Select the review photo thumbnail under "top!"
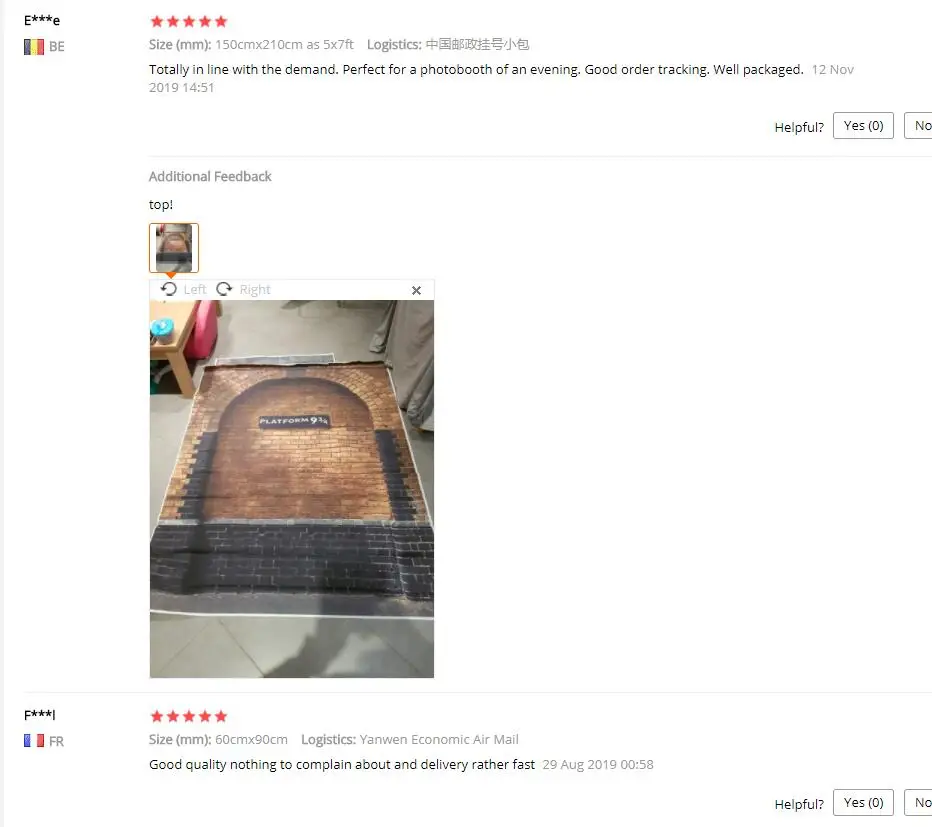The width and height of the screenshot is (932, 827). pos(174,248)
